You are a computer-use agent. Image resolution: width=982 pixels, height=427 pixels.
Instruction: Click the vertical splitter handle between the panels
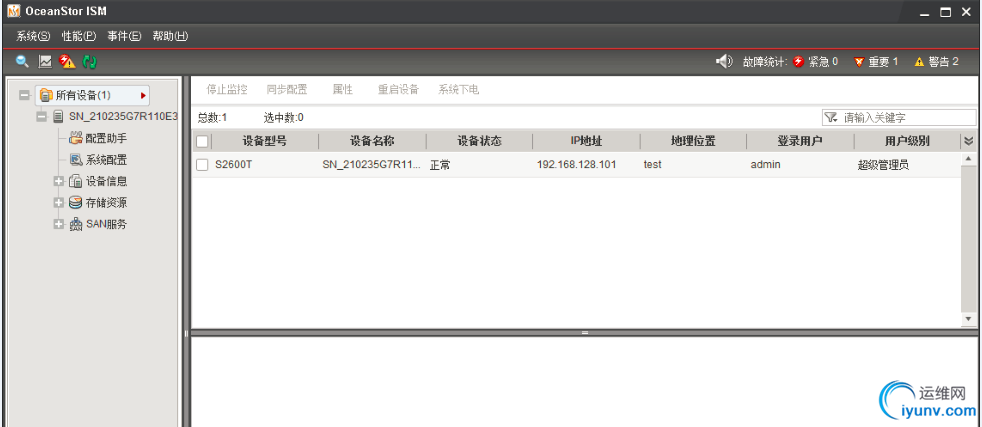click(186, 333)
